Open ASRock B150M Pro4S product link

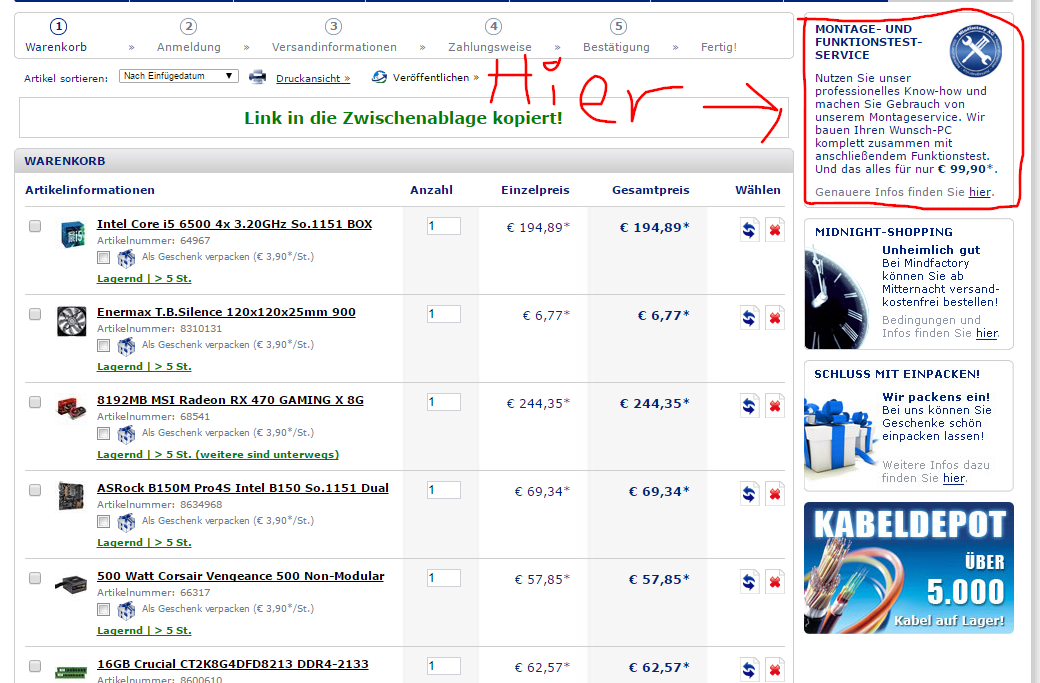tap(243, 488)
